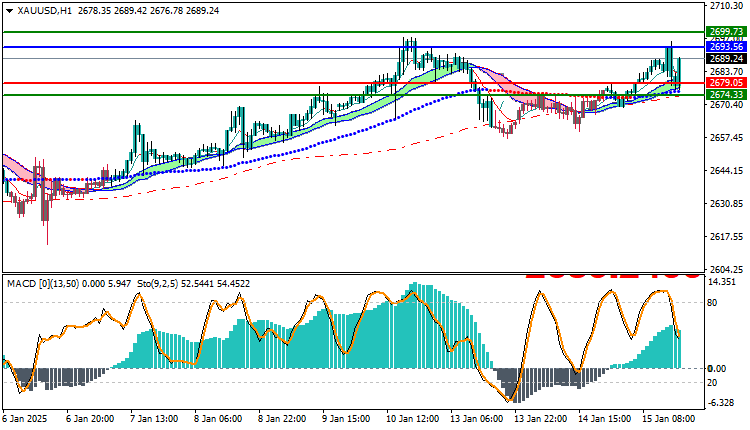
Task: Click the 10 Jan 12:00 time label
Action: click(413, 419)
